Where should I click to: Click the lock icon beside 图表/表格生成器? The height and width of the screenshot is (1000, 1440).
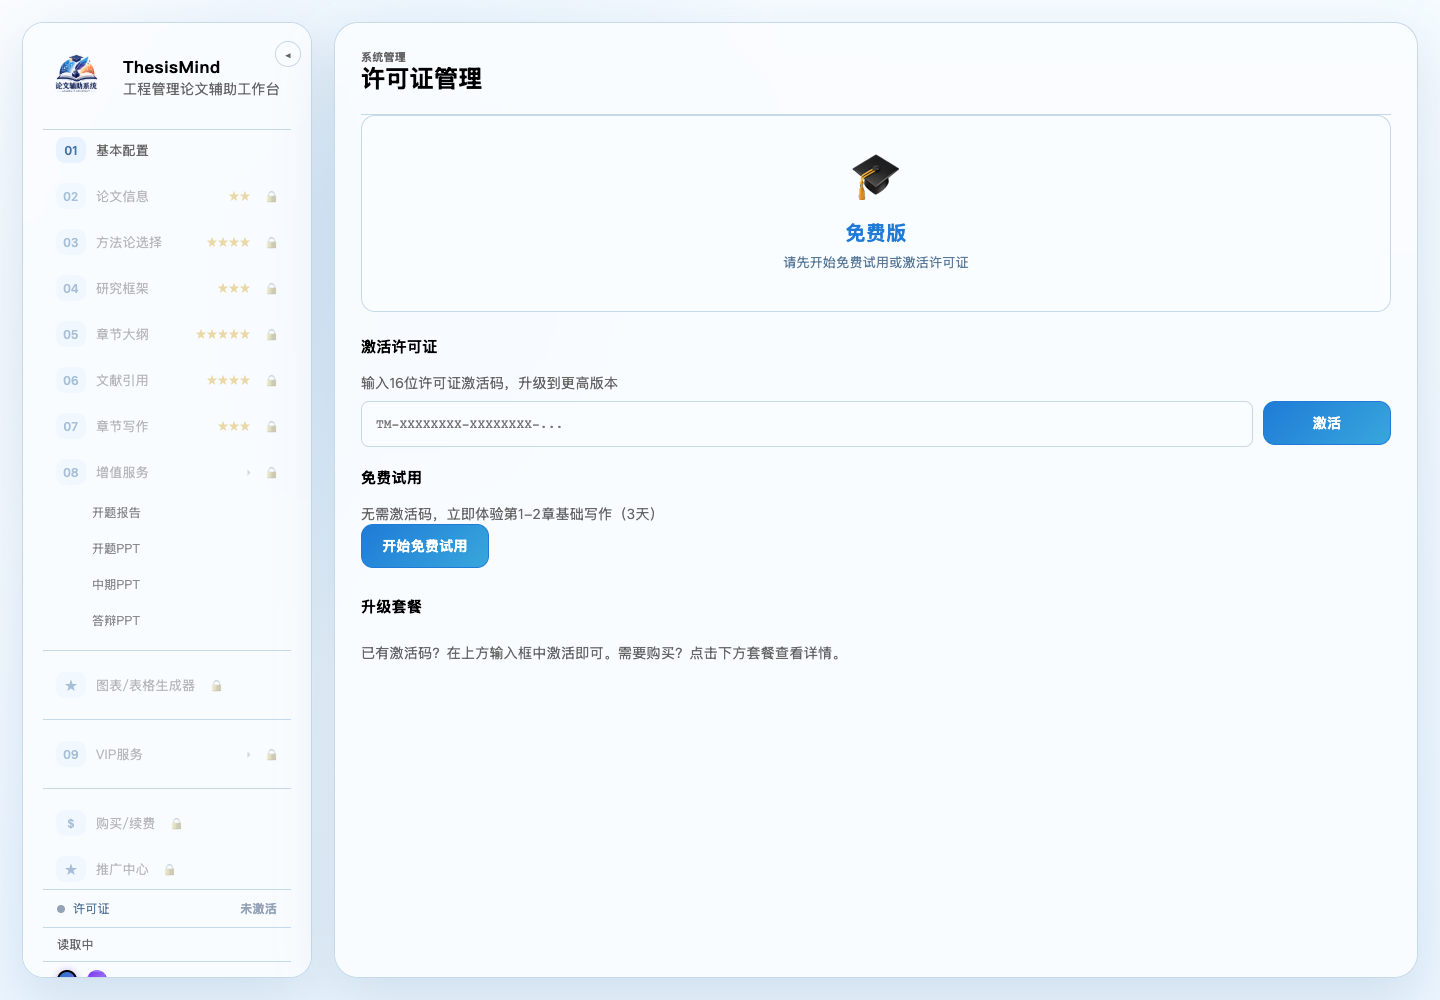click(x=217, y=686)
